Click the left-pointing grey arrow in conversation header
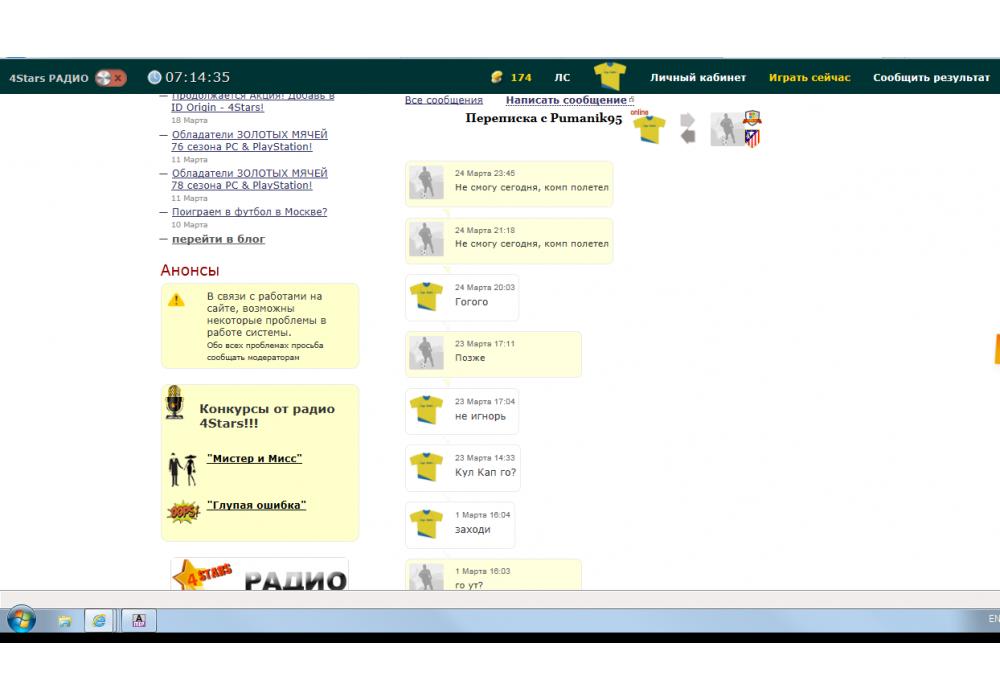 pyautogui.click(x=688, y=136)
